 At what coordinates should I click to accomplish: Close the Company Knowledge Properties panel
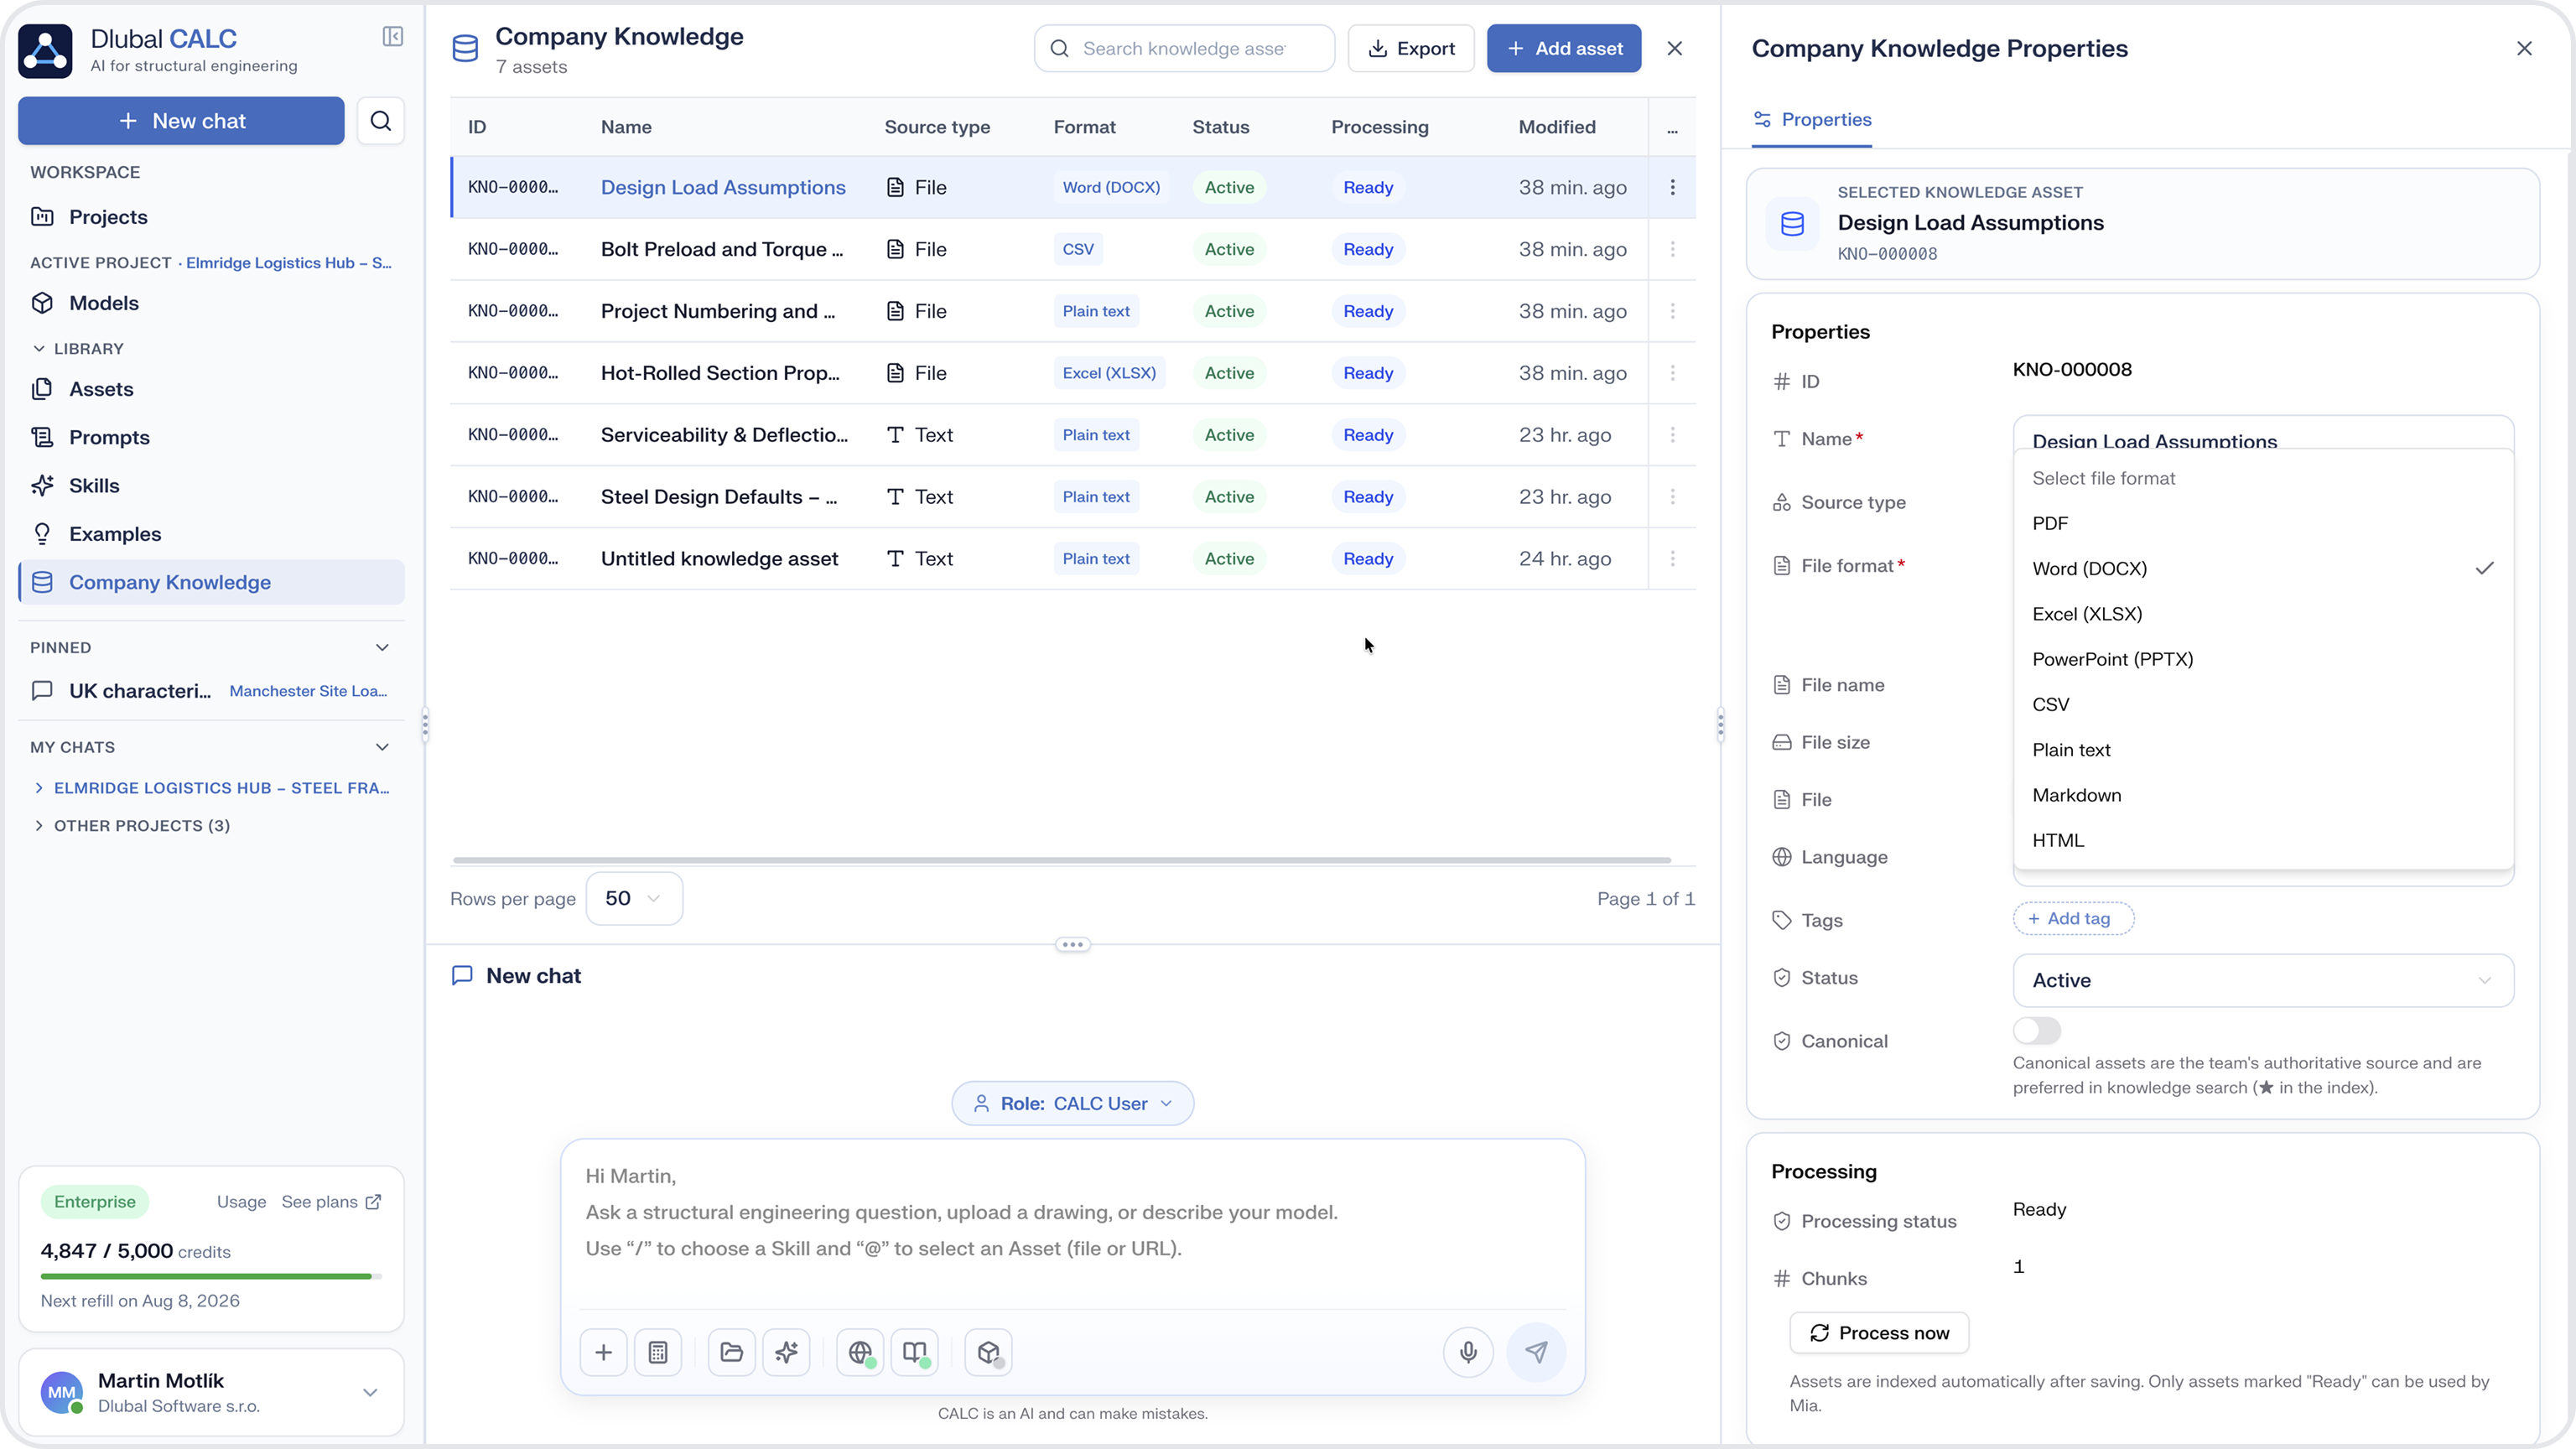pyautogui.click(x=2524, y=48)
